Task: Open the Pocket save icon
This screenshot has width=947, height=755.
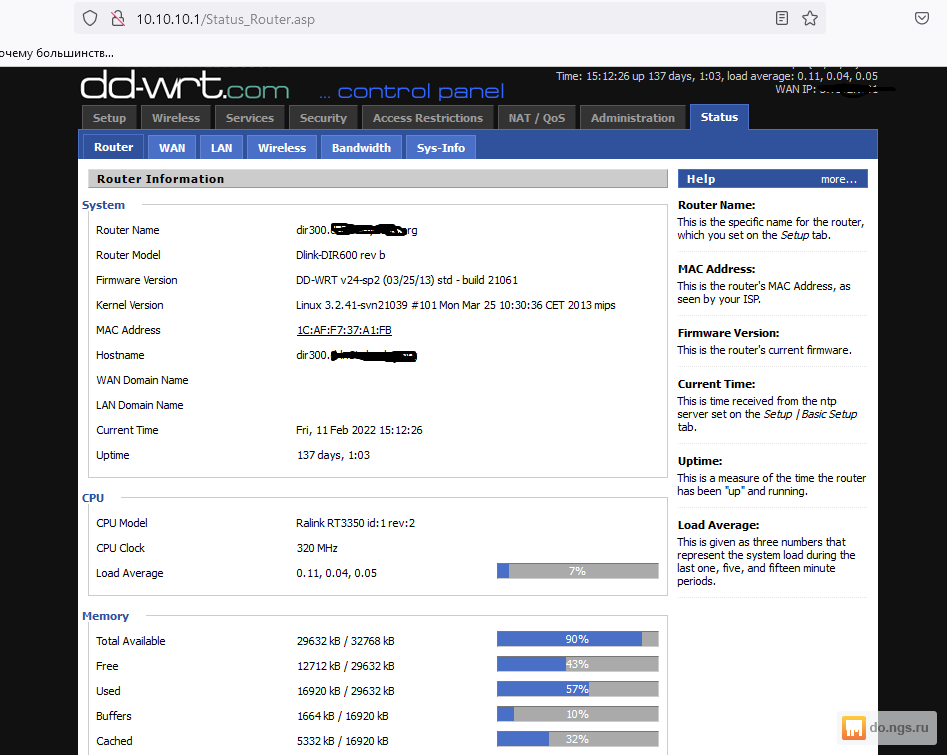Action: click(922, 18)
